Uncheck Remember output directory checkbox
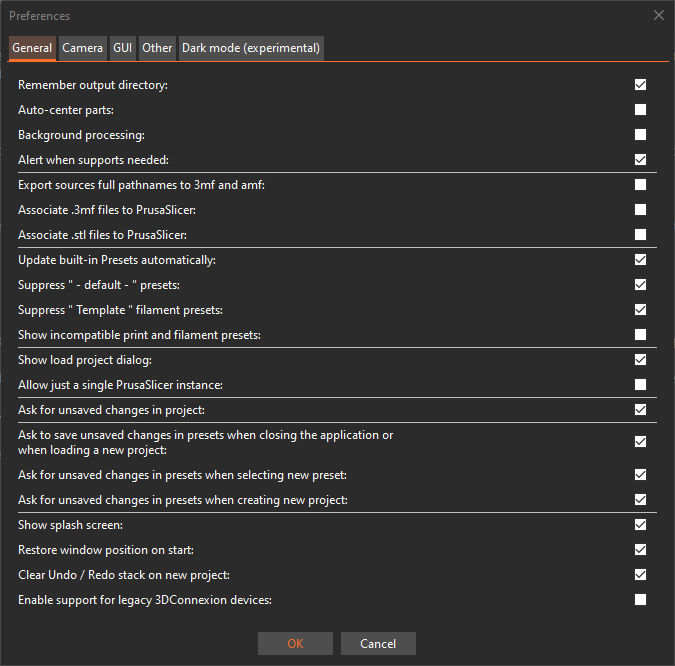Screen dimensions: 675x666 640,85
